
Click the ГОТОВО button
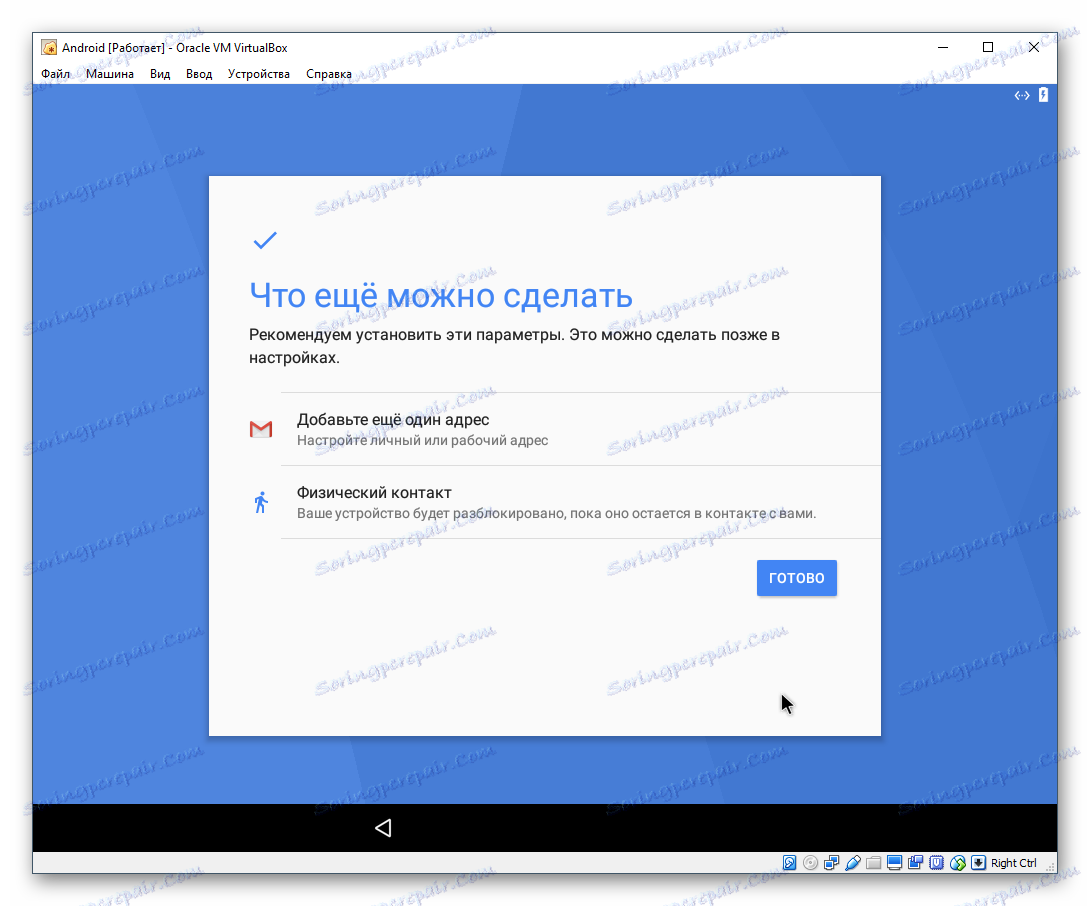pos(797,578)
